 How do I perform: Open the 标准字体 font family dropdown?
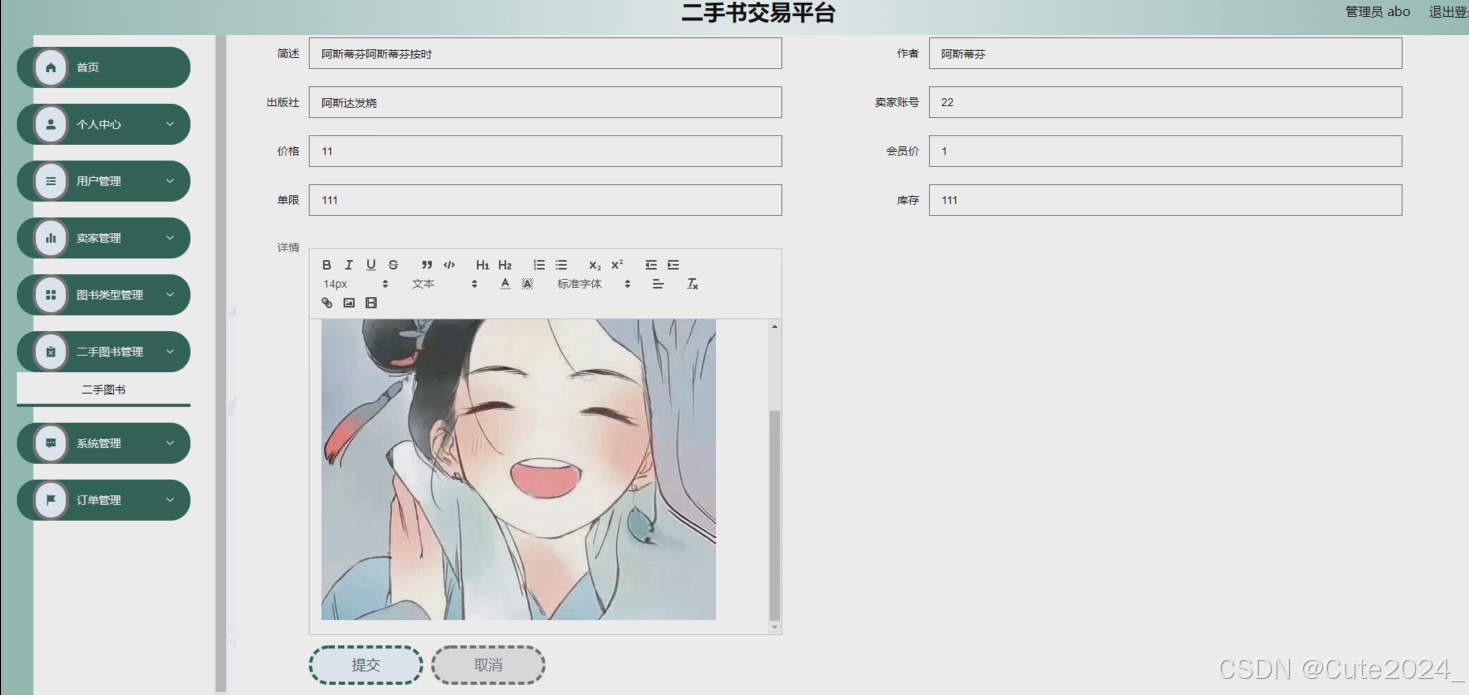point(593,284)
